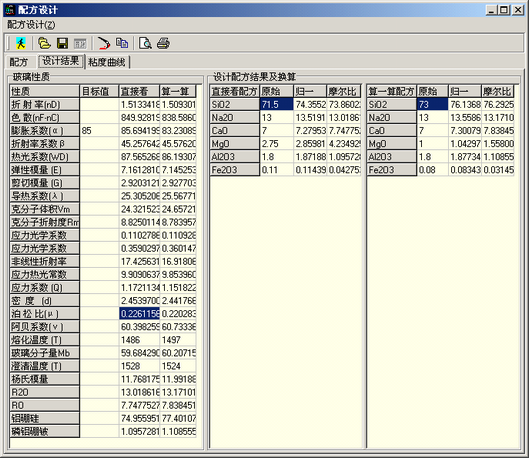The image size is (529, 458).
Task: Select the 膨胀系数 target value cell 85
Action: (x=100, y=131)
